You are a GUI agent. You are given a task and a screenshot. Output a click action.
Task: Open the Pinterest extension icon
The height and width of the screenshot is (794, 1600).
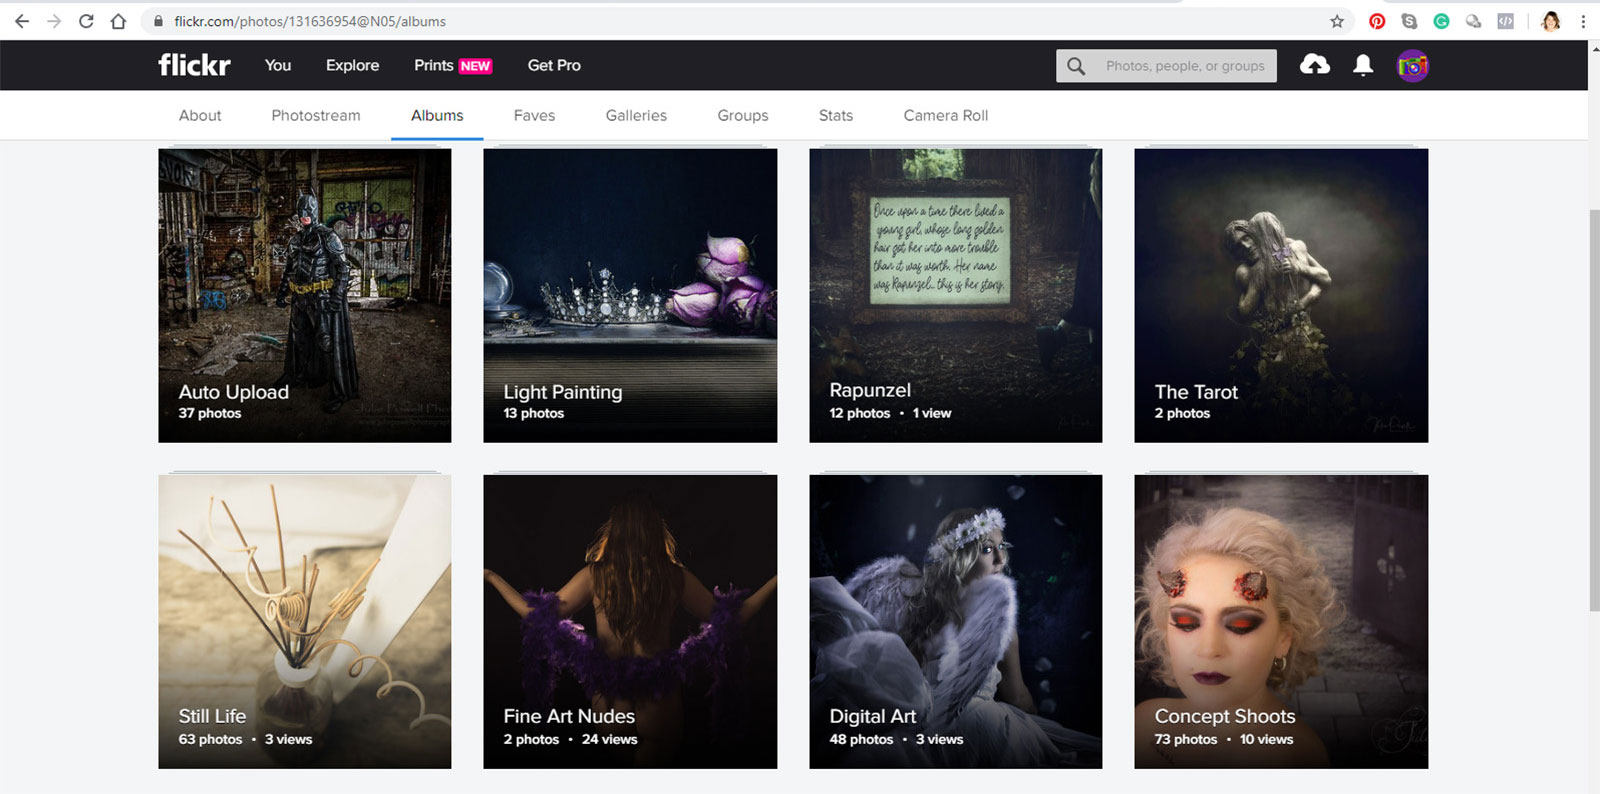tap(1377, 21)
